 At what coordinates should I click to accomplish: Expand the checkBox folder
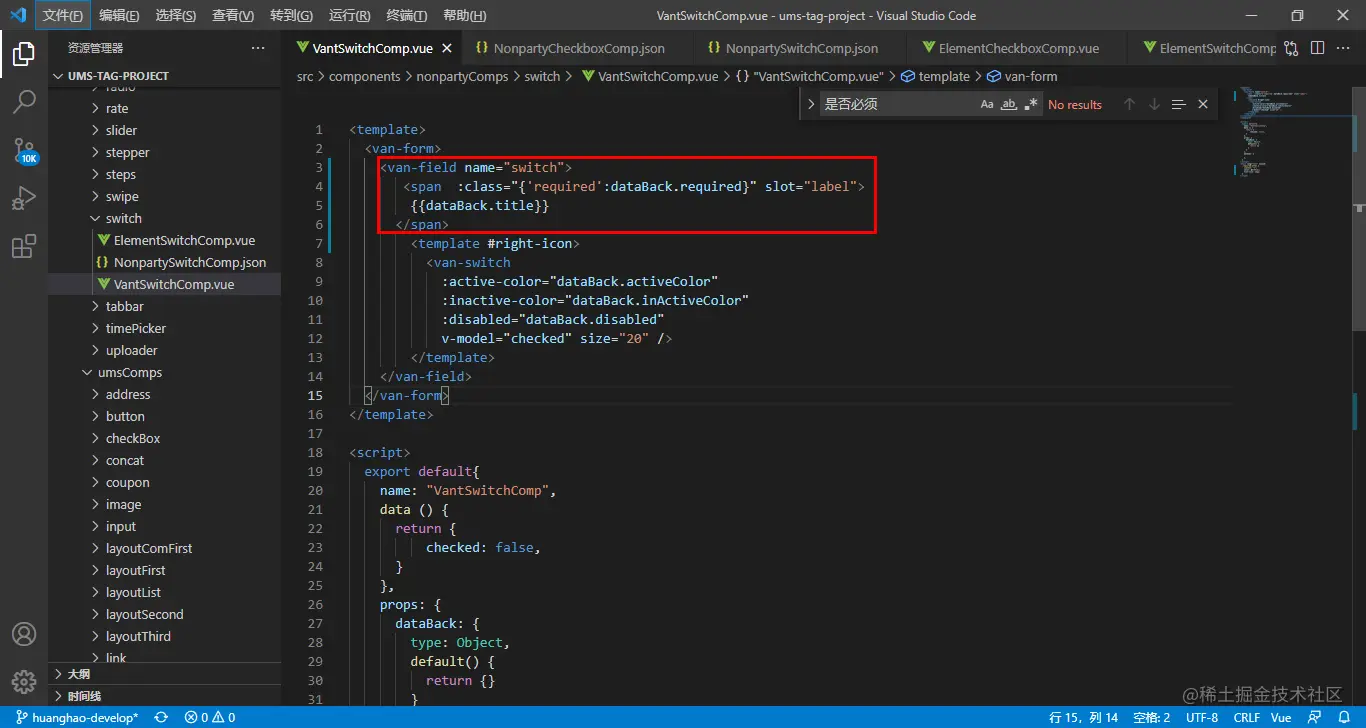coord(164,438)
